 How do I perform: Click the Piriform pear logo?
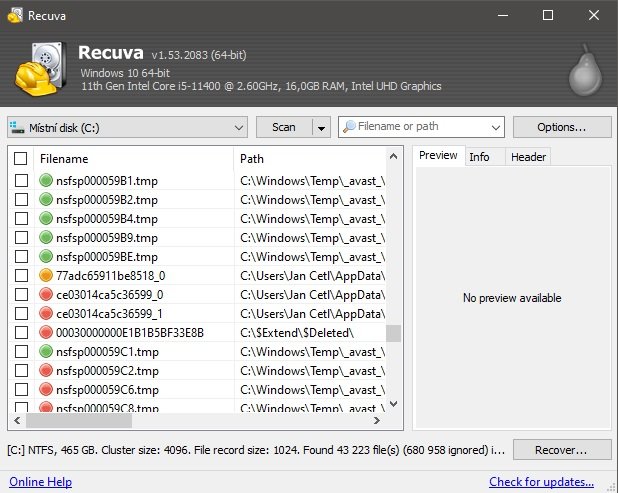click(x=585, y=71)
